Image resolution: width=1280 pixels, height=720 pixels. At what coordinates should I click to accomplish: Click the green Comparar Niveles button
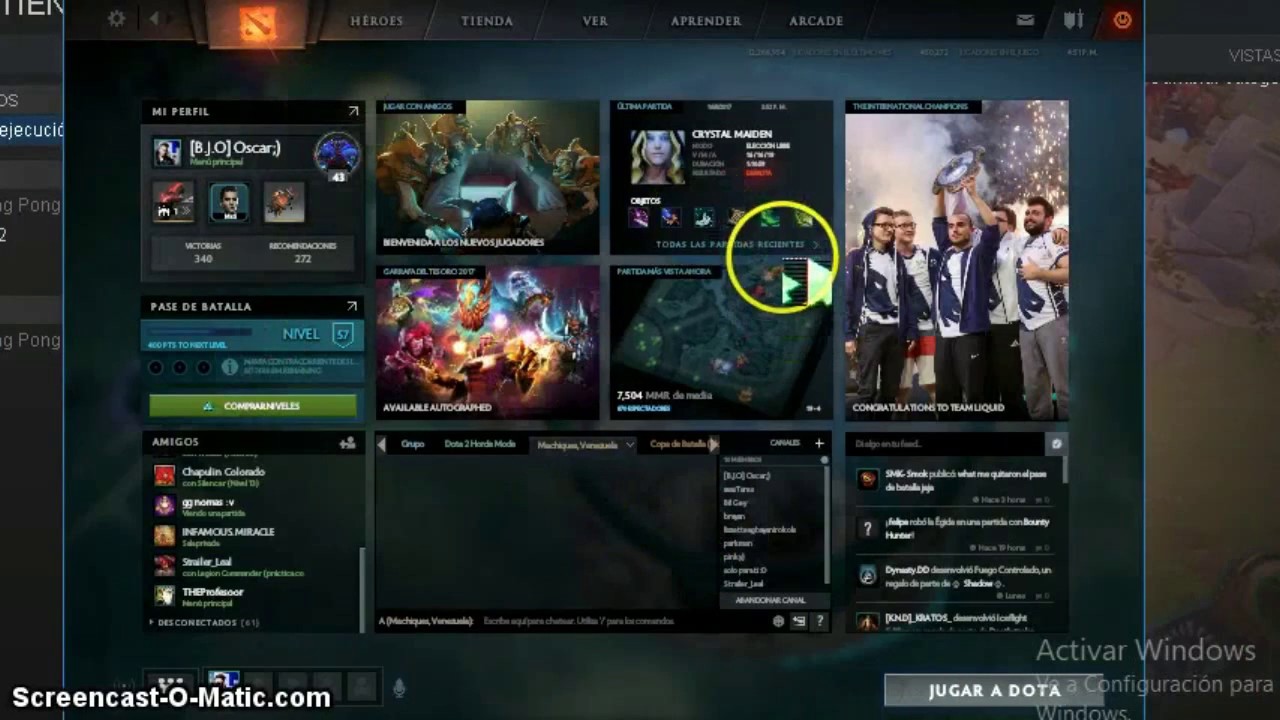point(252,406)
